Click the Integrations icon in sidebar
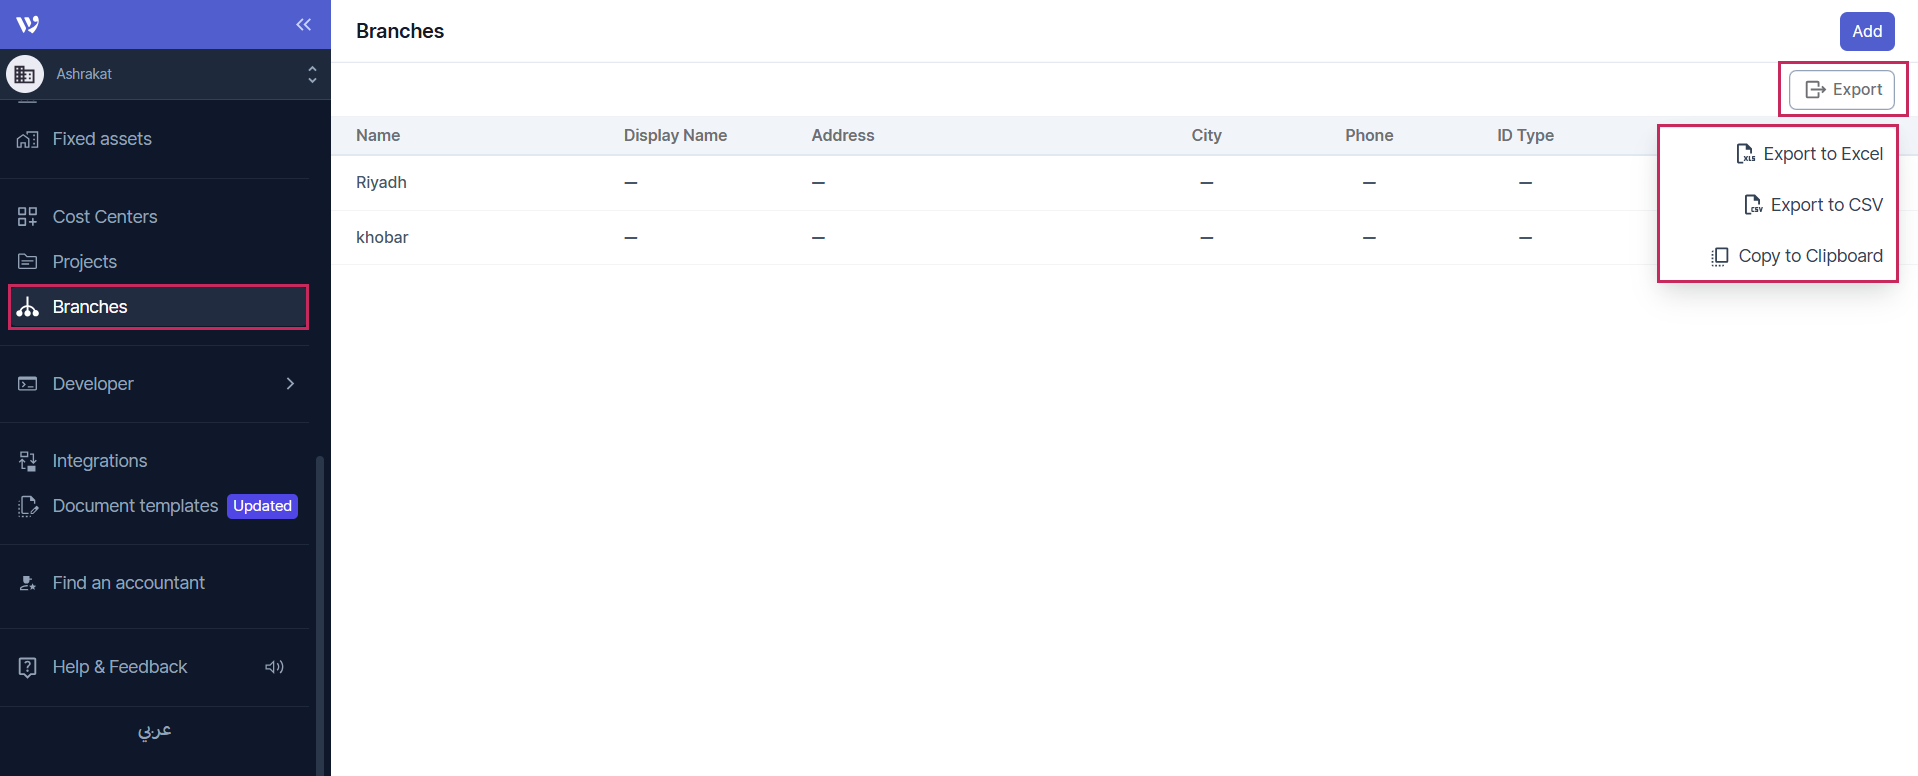Screen dimensions: 1918x776 28,461
